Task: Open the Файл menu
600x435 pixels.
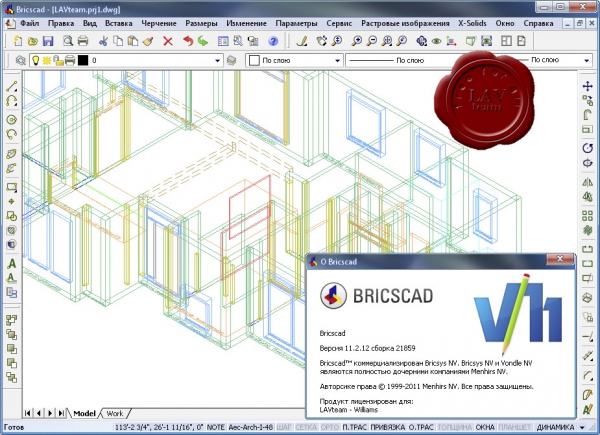Action: pyautogui.click(x=29, y=23)
